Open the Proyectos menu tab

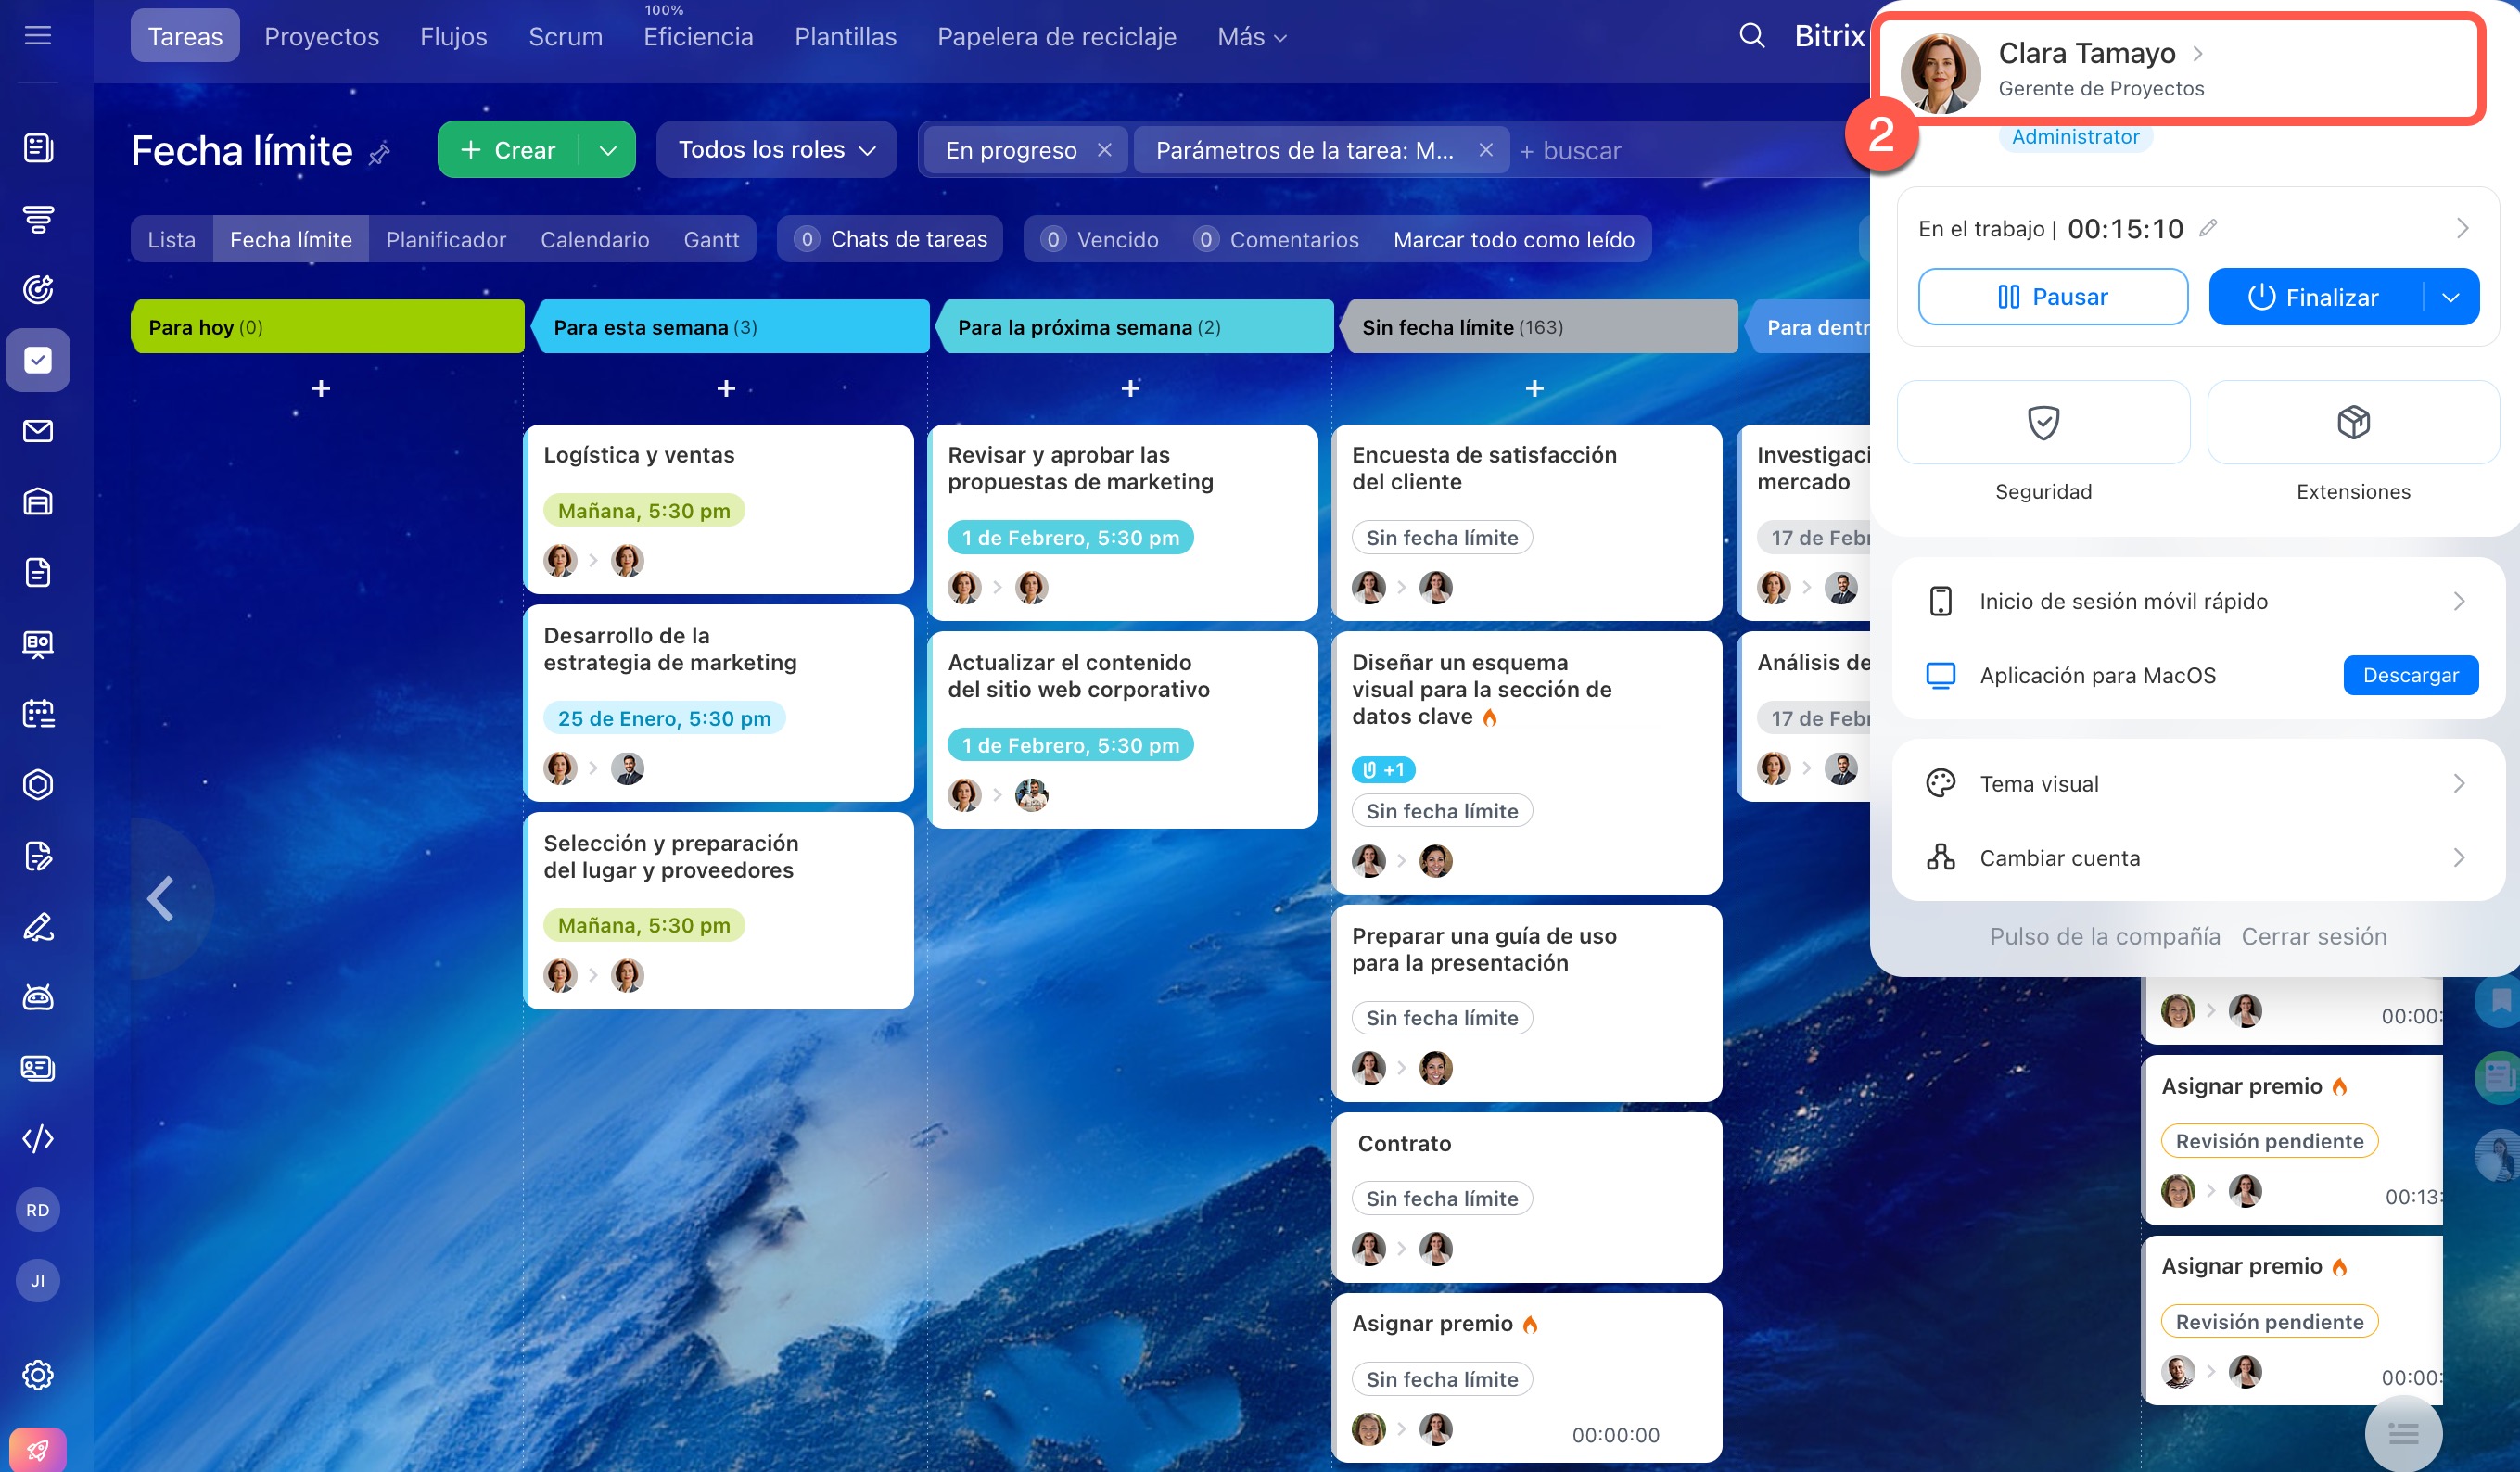point(321,37)
